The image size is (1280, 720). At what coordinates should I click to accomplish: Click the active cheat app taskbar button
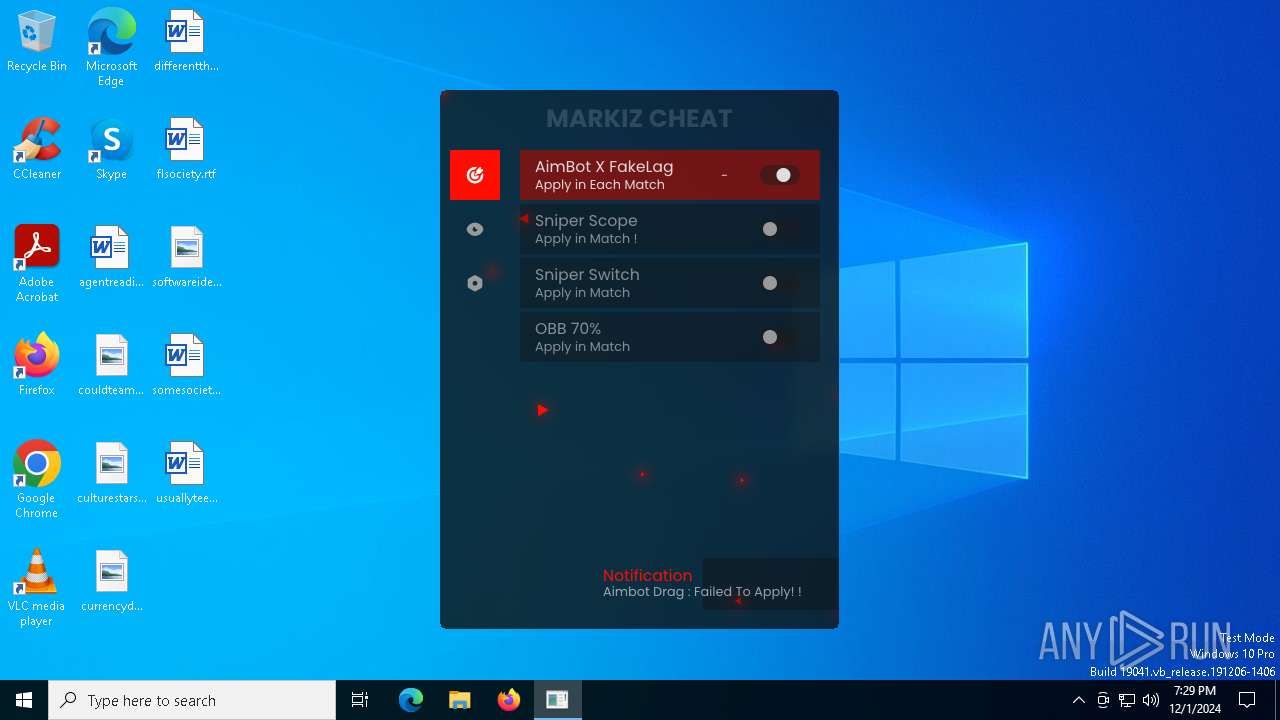[x=557, y=700]
